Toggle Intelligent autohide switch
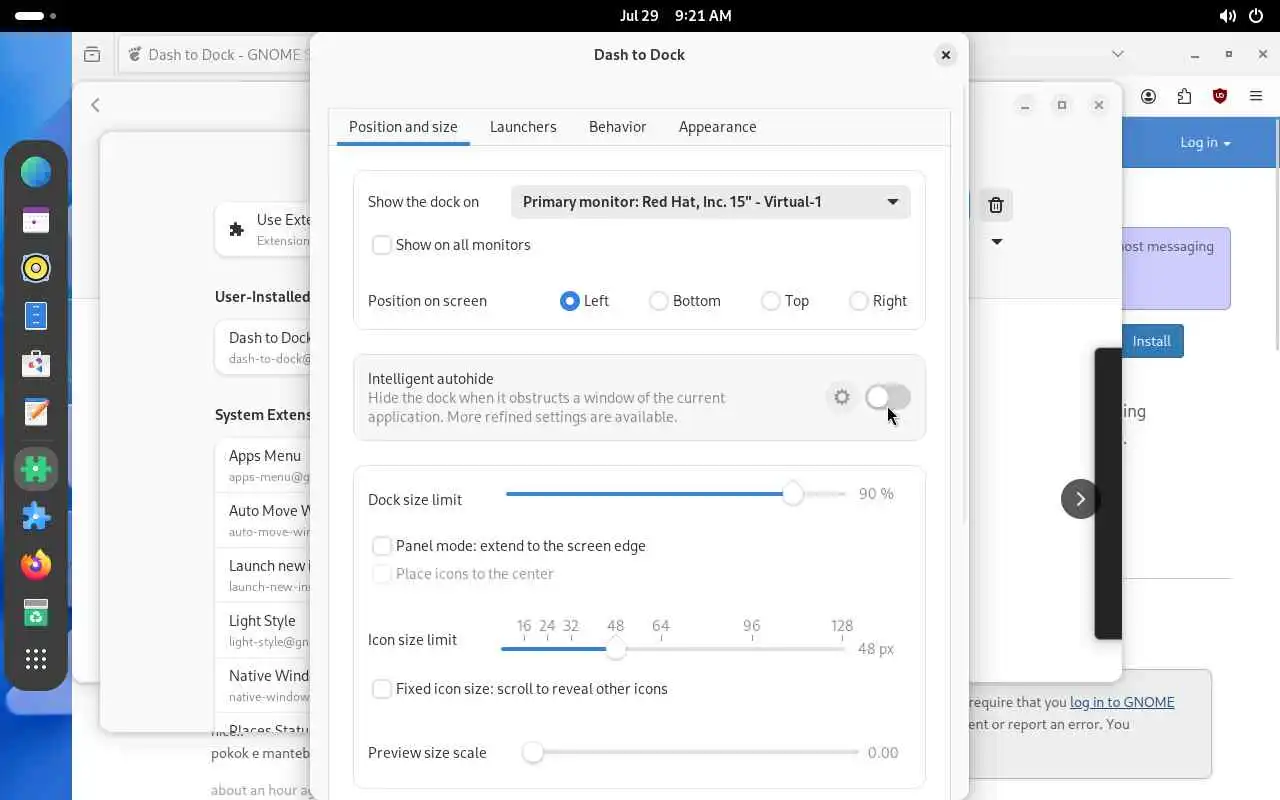This screenshot has height=800, width=1280. 888,397
